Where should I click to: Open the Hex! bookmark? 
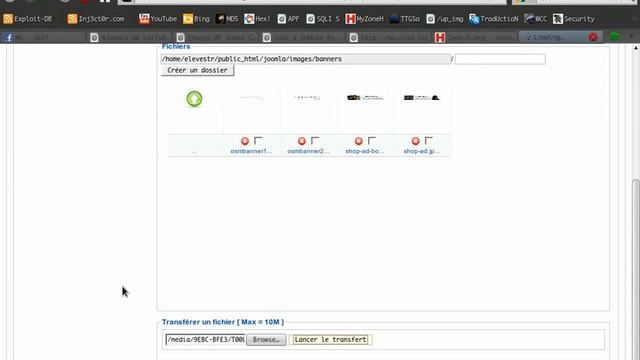coord(257,19)
